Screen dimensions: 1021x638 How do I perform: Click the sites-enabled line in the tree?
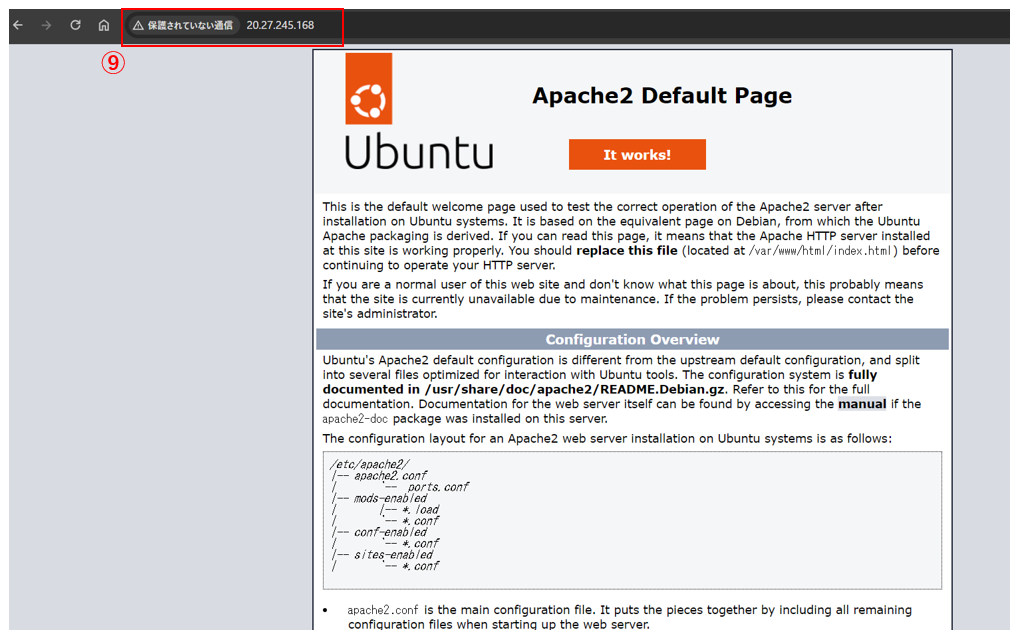[x=393, y=555]
